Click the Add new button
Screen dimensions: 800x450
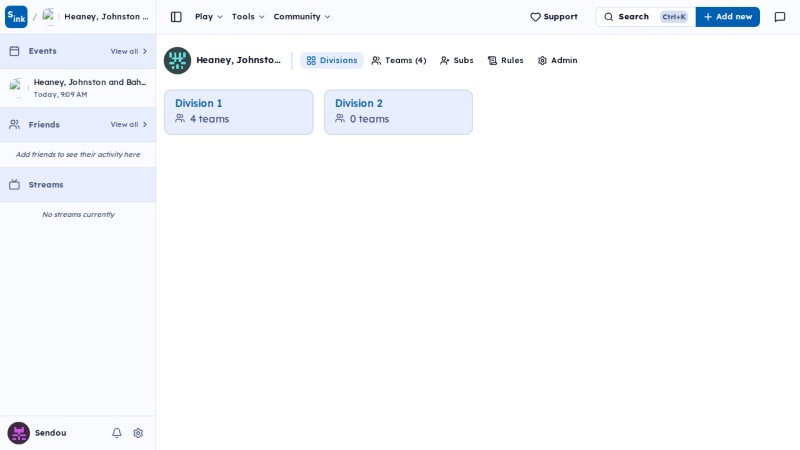pos(728,17)
